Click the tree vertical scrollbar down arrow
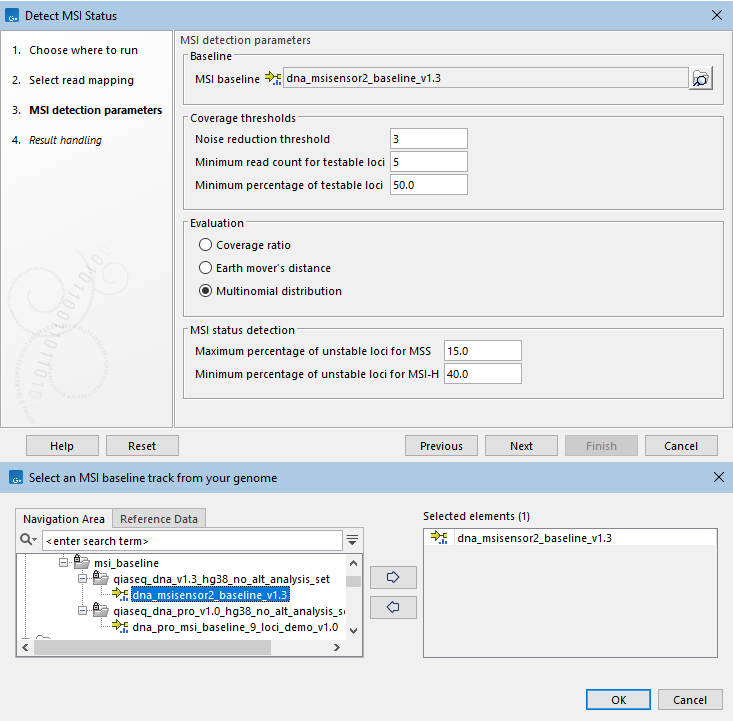Screen dimensions: 733x721 tap(353, 630)
